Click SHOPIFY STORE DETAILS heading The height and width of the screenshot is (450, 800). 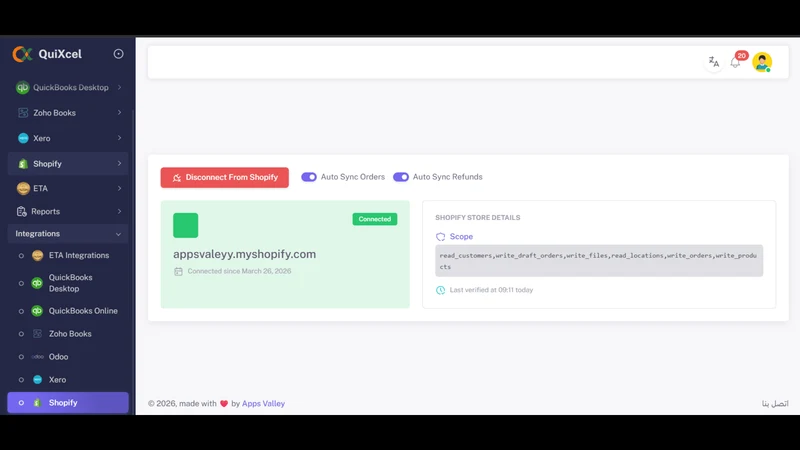point(478,218)
